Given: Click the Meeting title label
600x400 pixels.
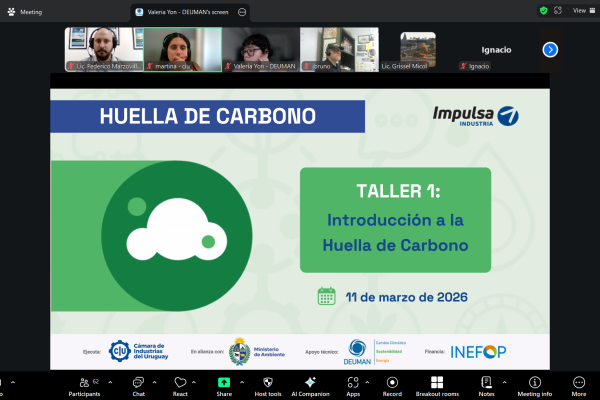Looking at the screenshot, I should (31, 12).
